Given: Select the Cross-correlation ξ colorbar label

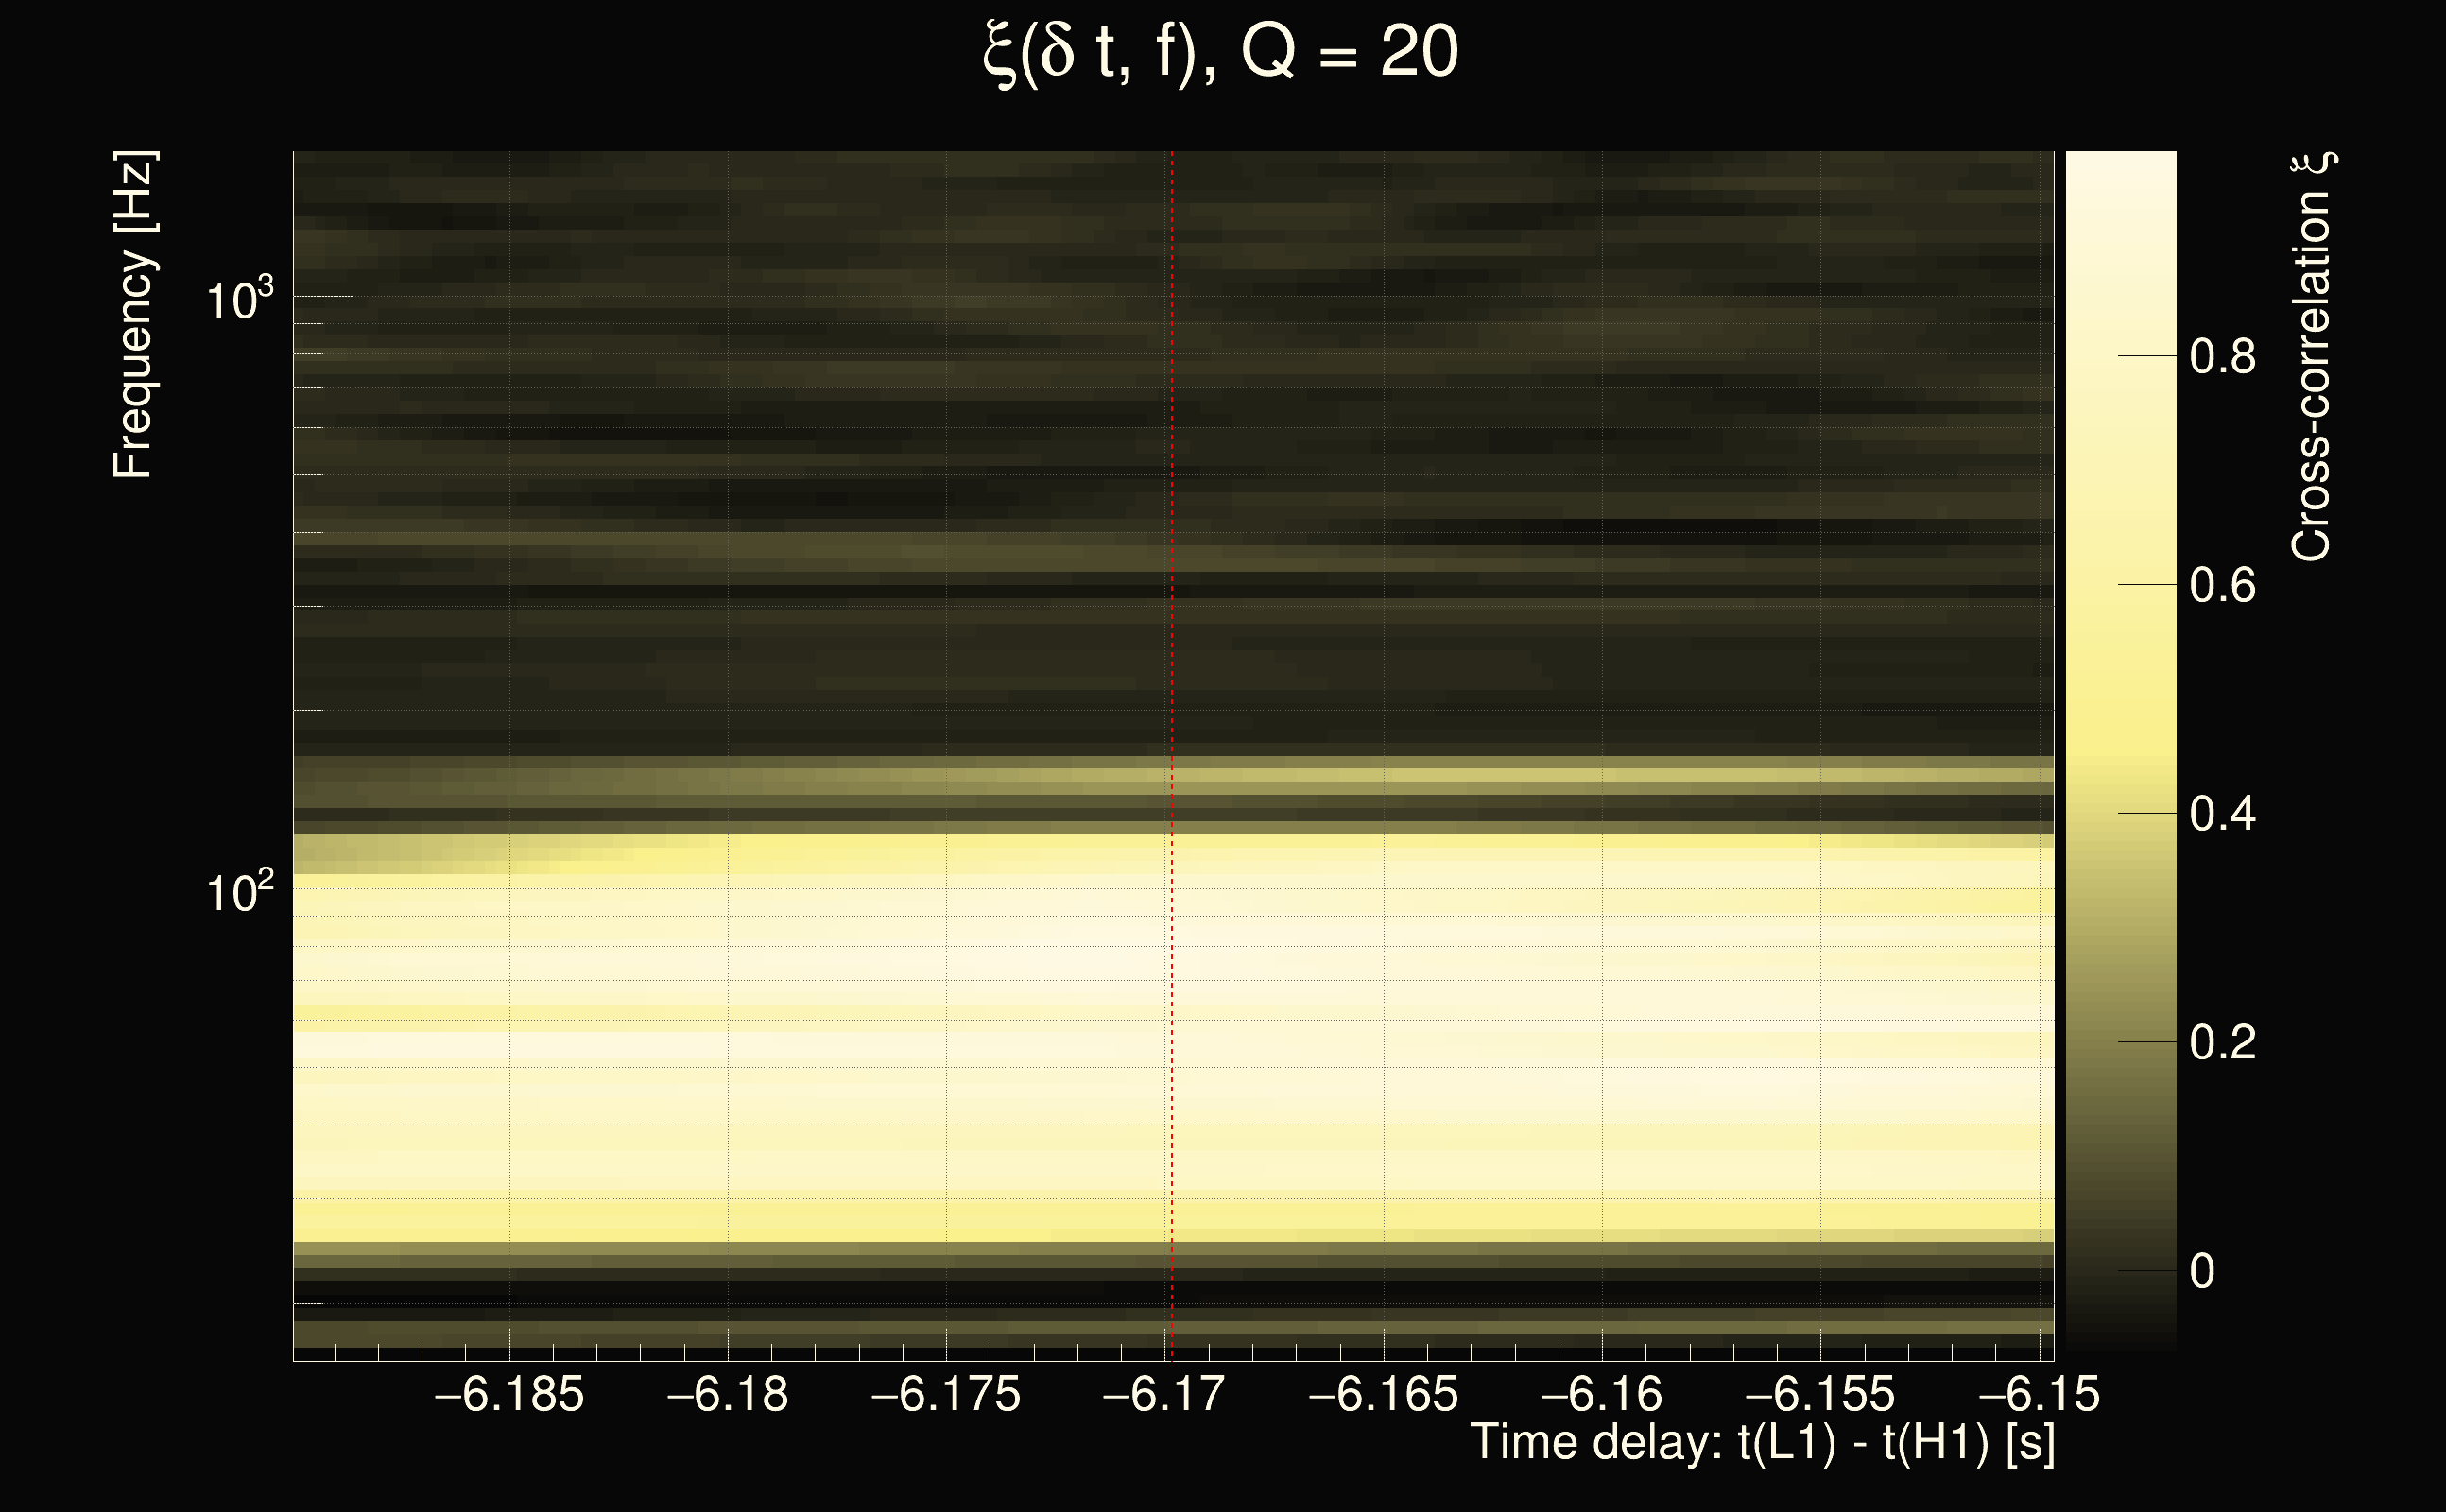Looking at the screenshot, I should point(2313,357).
